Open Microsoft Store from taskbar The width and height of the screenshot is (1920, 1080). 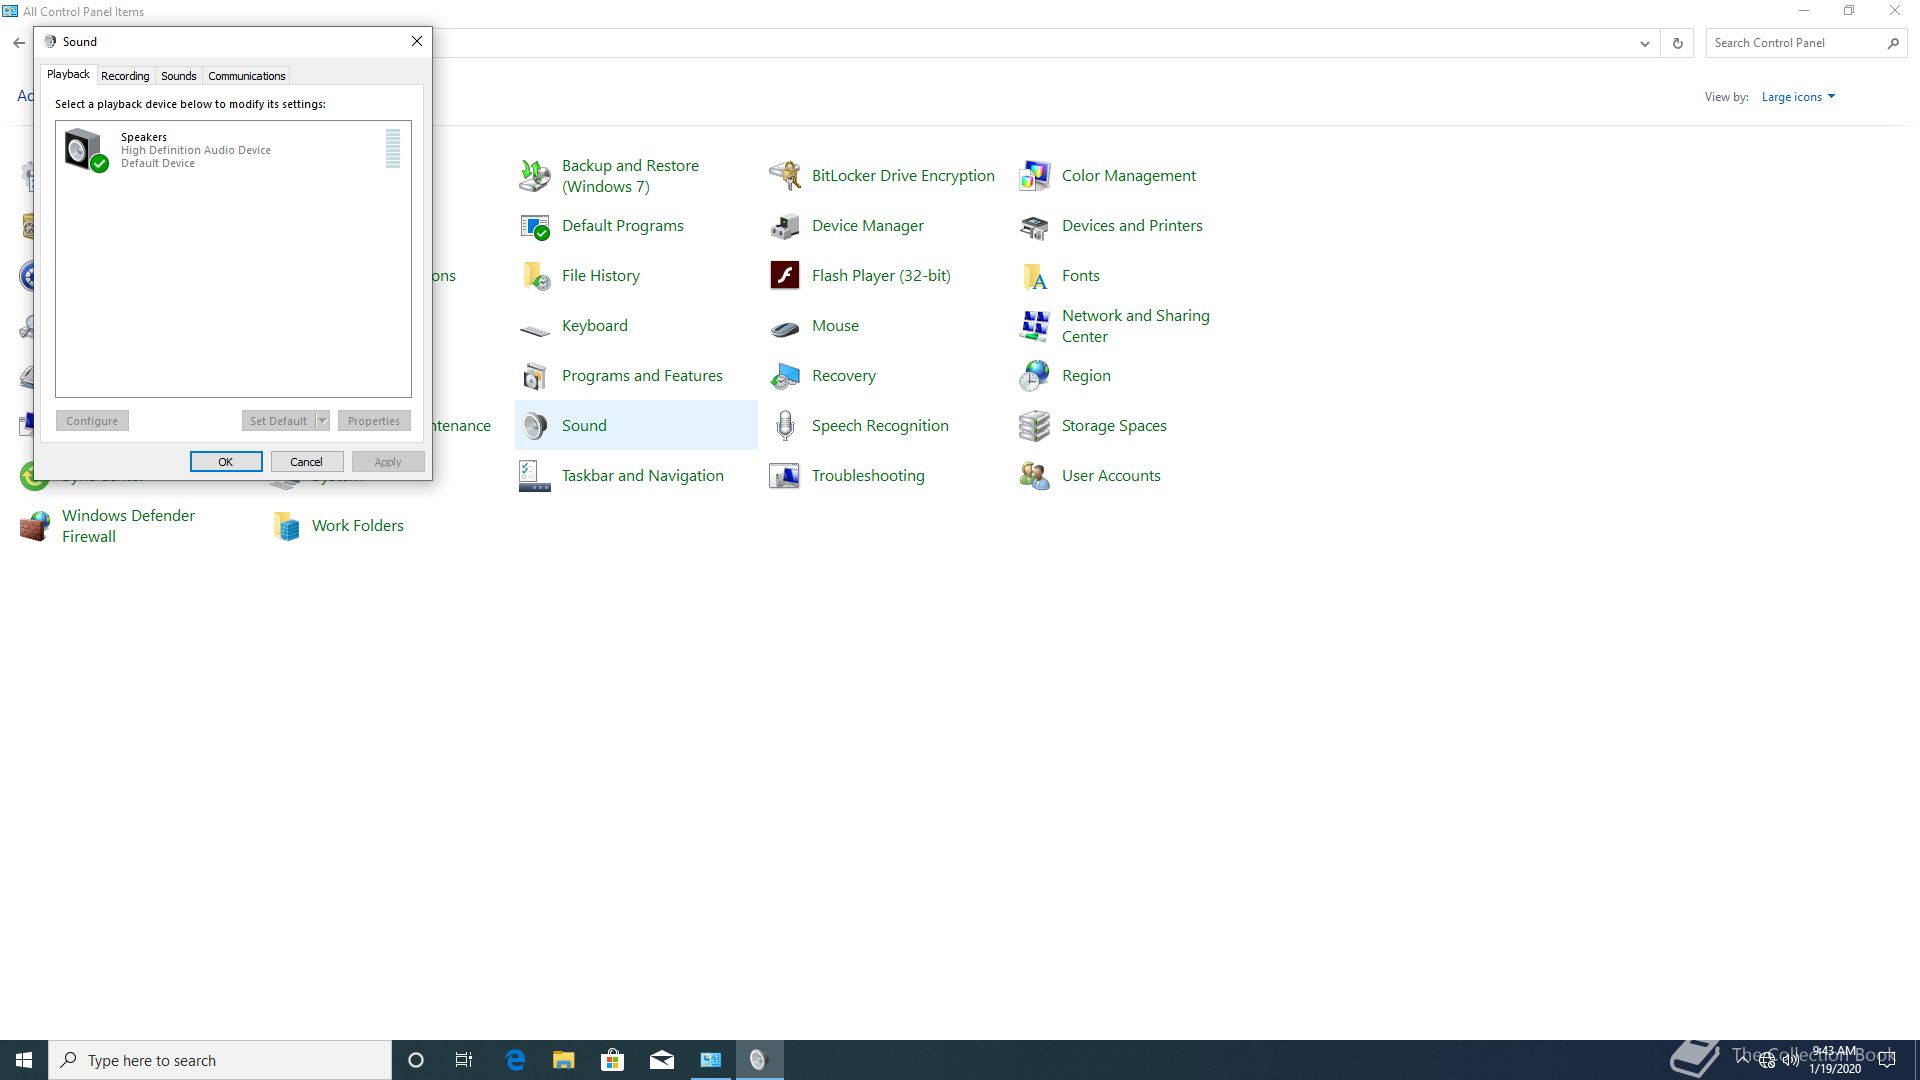pos(613,1060)
